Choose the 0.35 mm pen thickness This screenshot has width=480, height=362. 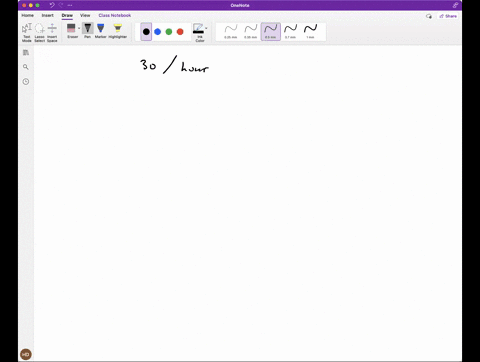[x=250, y=32]
